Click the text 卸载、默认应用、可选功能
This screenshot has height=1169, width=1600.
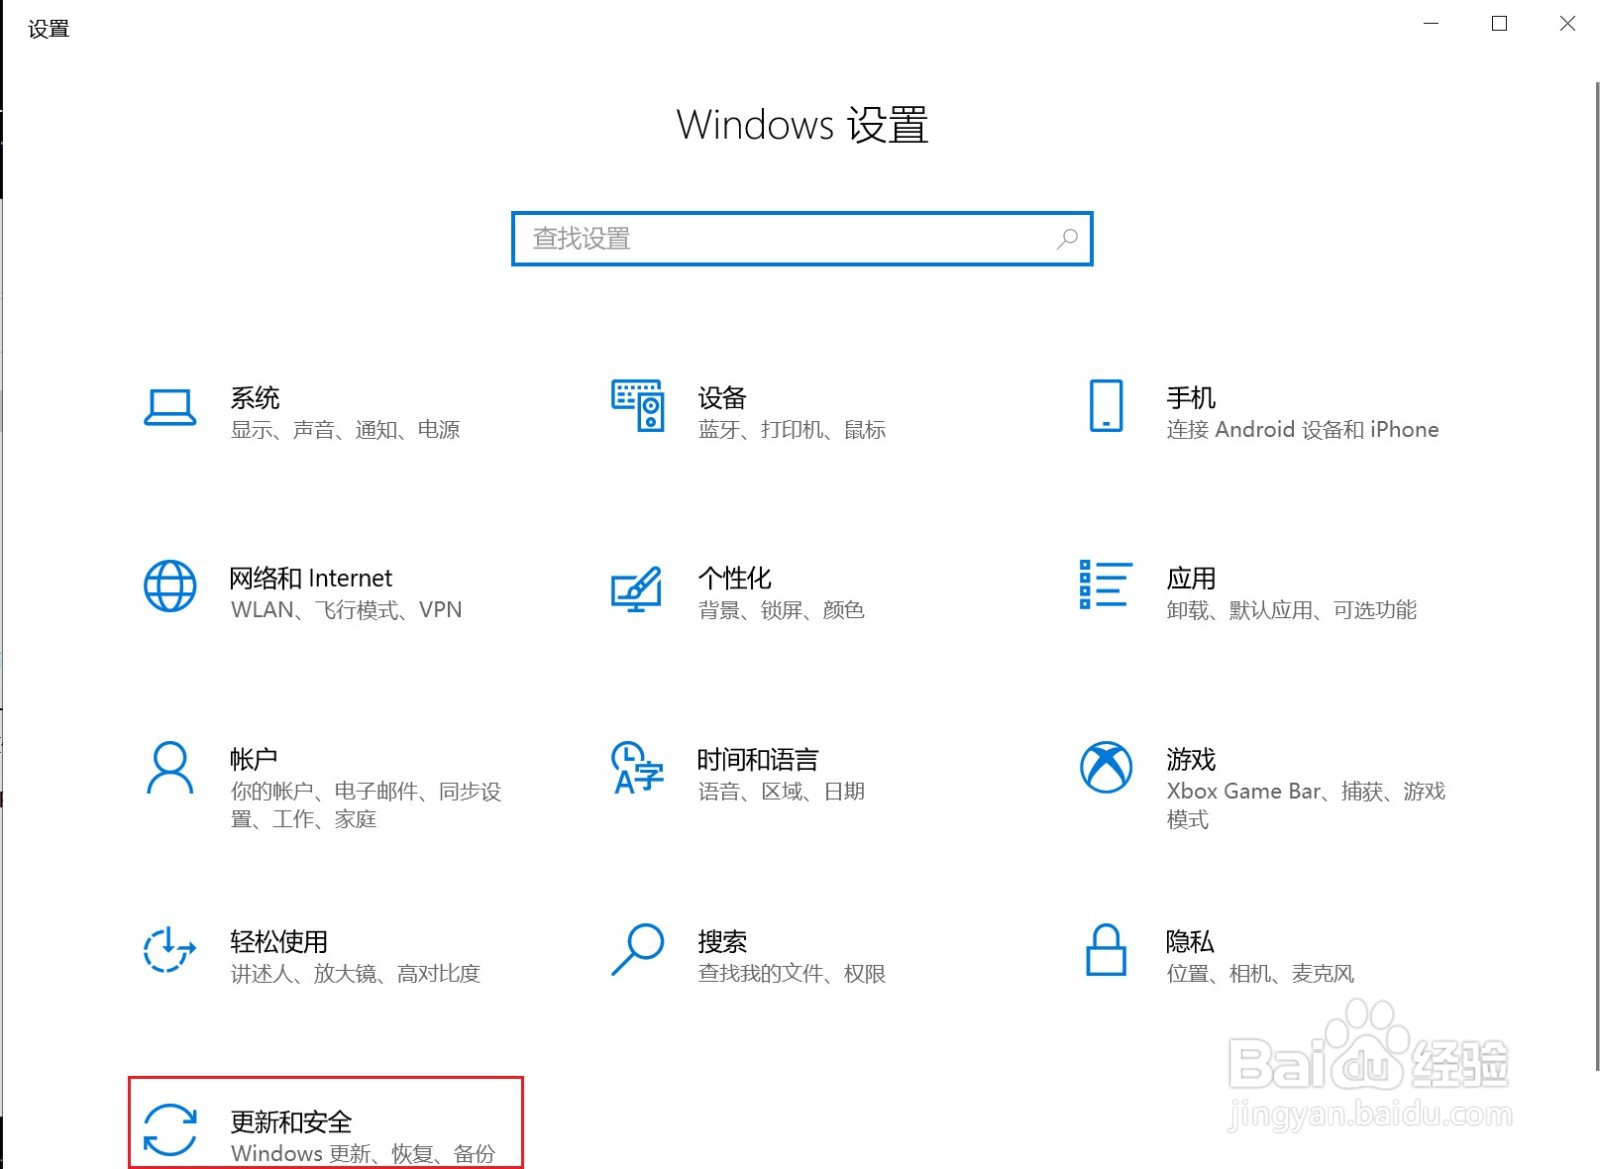coord(1291,610)
